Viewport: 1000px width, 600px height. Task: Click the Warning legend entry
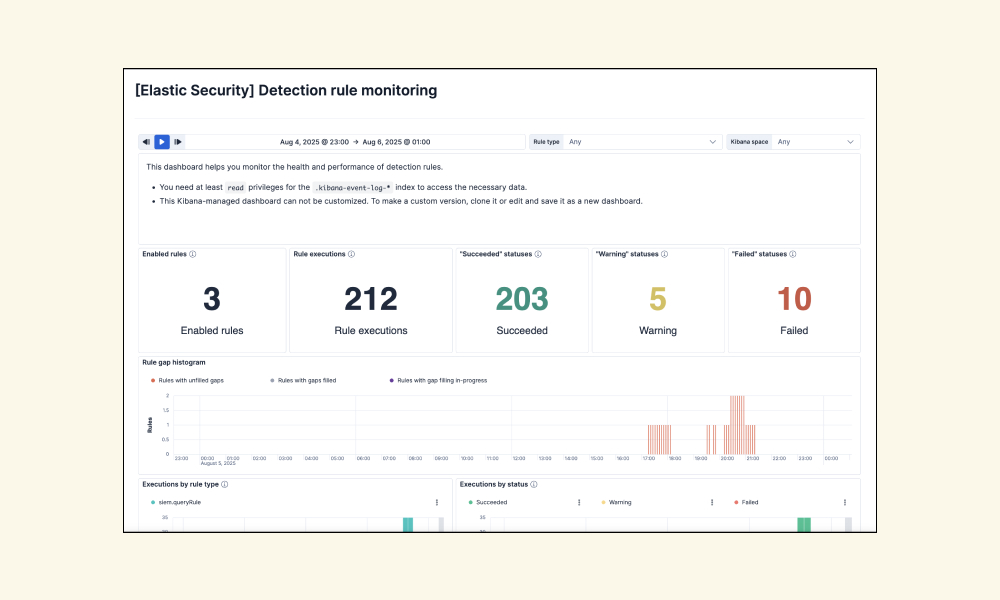(x=616, y=502)
